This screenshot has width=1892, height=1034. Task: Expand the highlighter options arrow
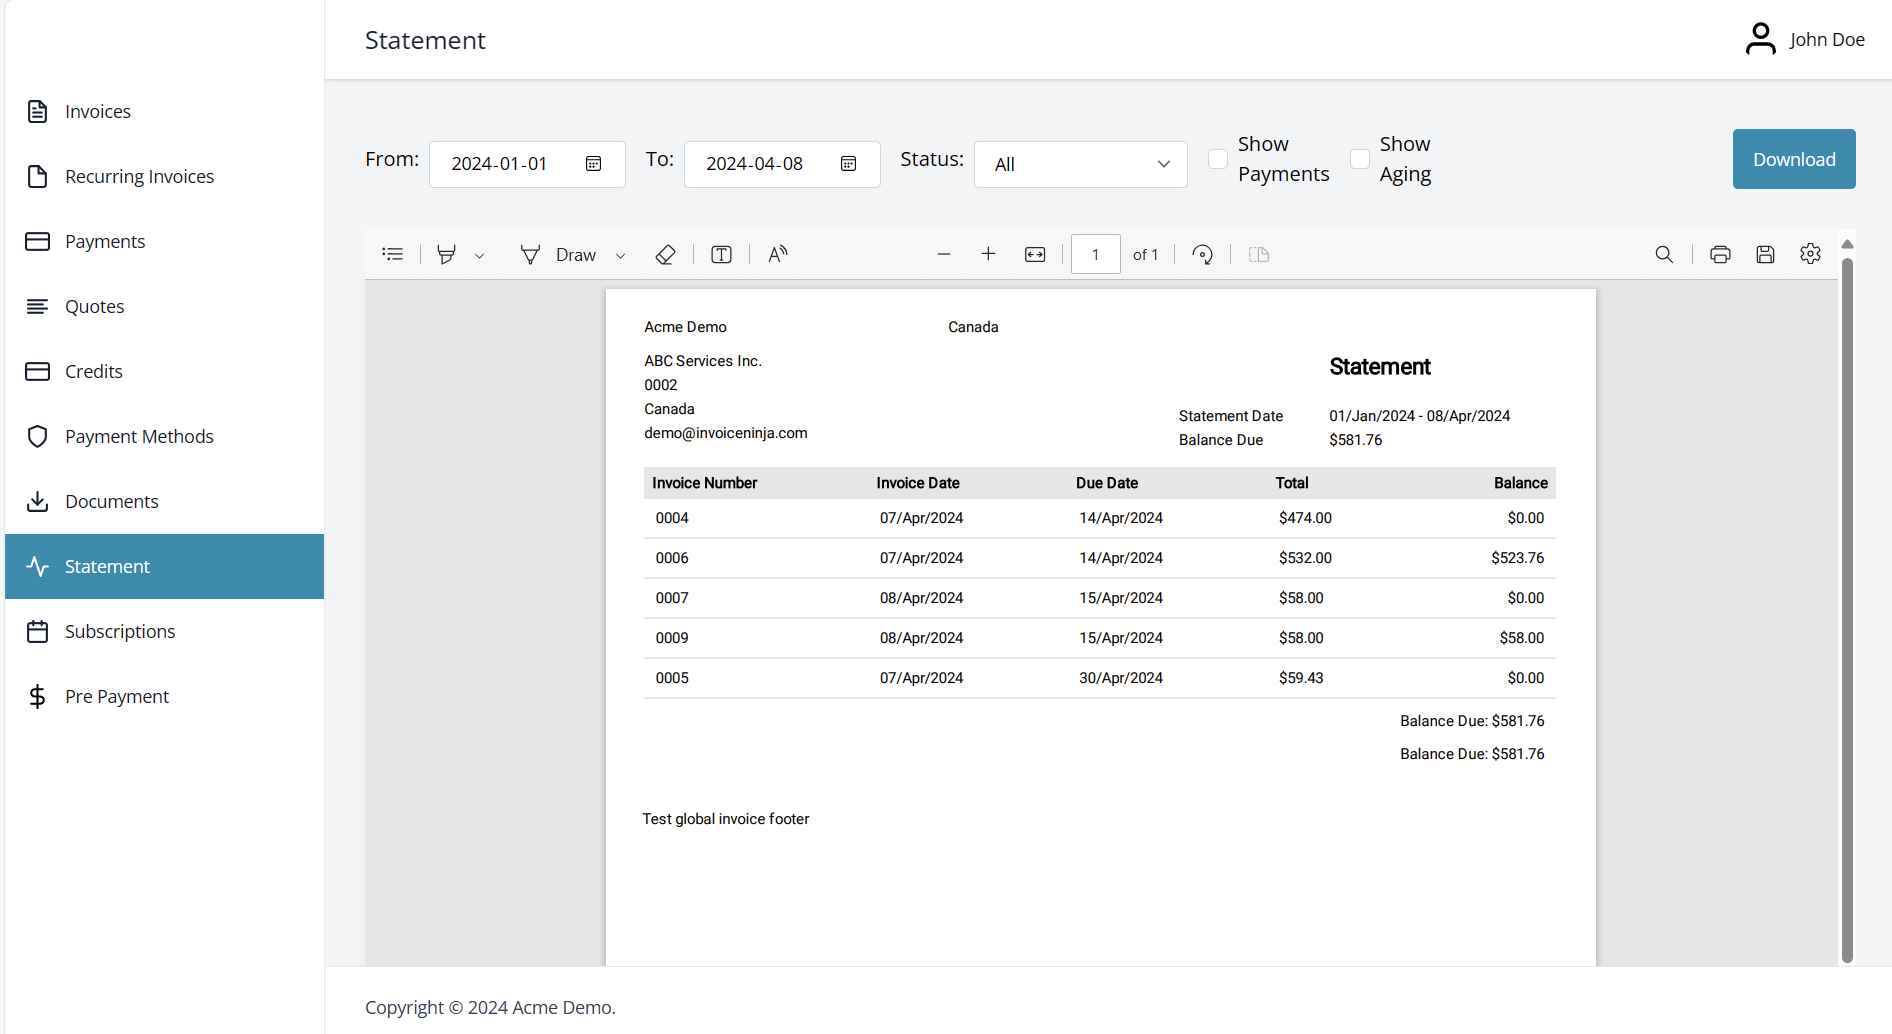pos(480,256)
